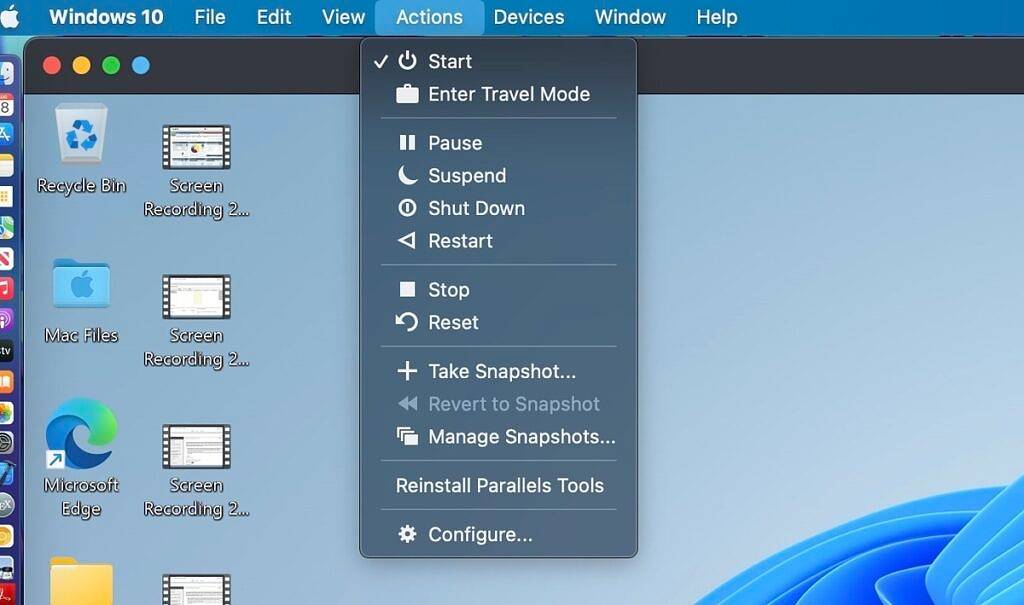Image resolution: width=1024 pixels, height=605 pixels.
Task: Select the Pause command's pause icon
Action: pyautogui.click(x=408, y=143)
